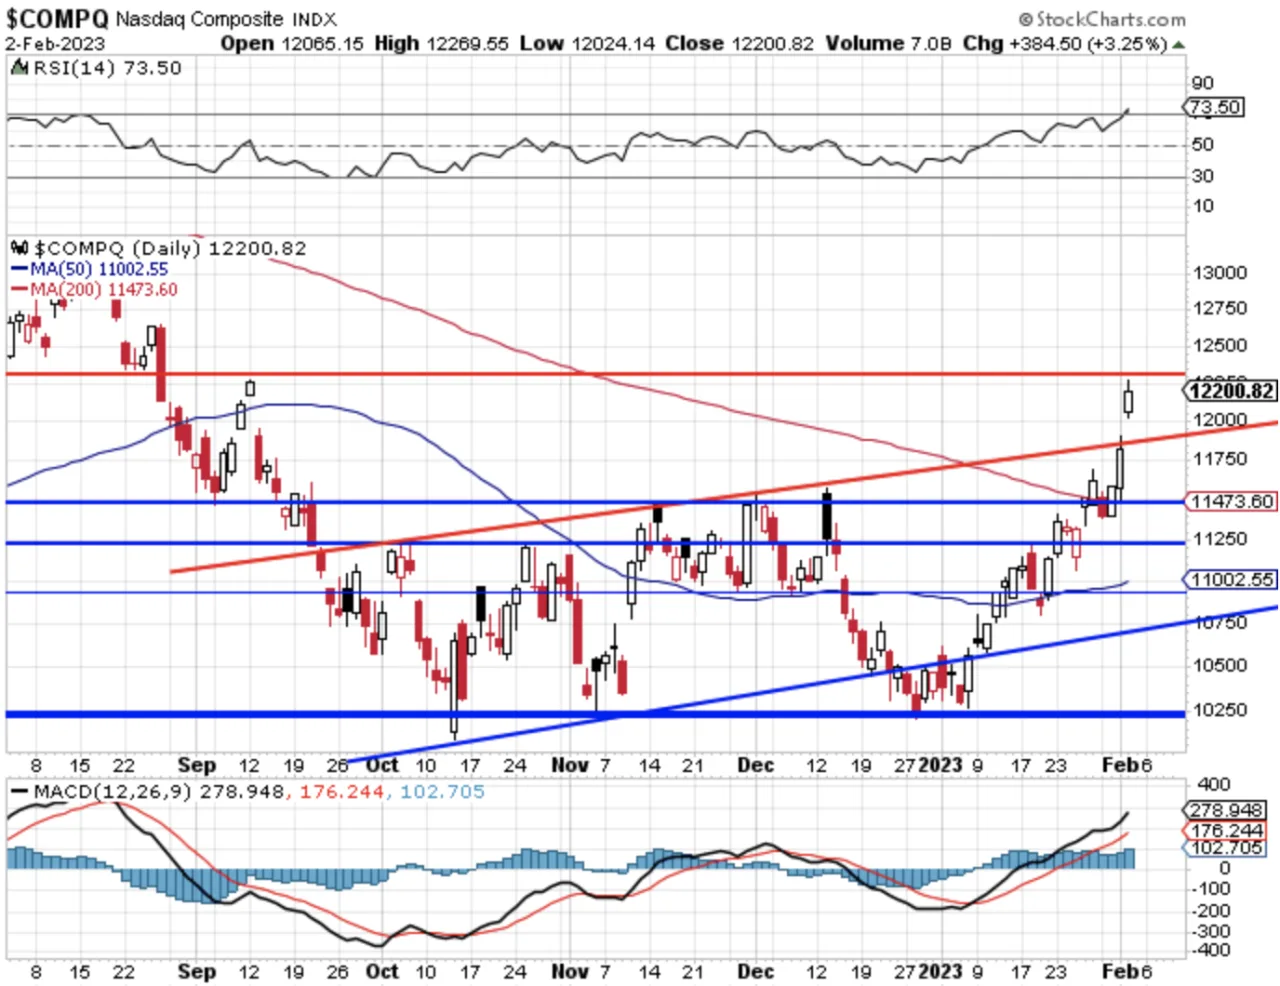This screenshot has height=986, width=1280.
Task: Click the RSI(14) indicator icon
Action: [19, 68]
